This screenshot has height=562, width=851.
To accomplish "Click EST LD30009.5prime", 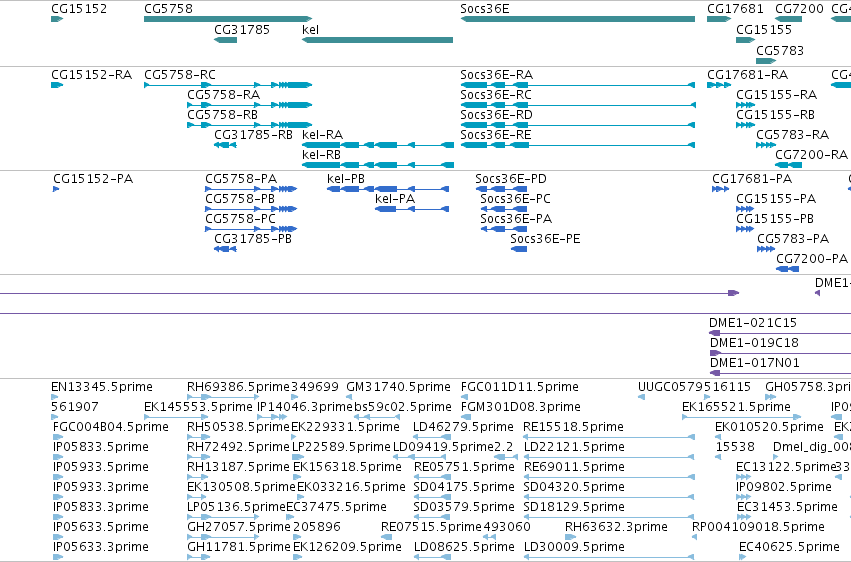I will 609,557.
